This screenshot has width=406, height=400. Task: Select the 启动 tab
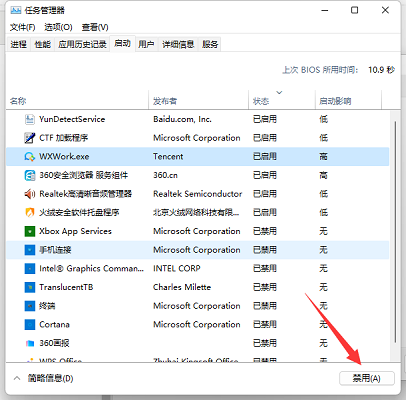pyautogui.click(x=122, y=44)
